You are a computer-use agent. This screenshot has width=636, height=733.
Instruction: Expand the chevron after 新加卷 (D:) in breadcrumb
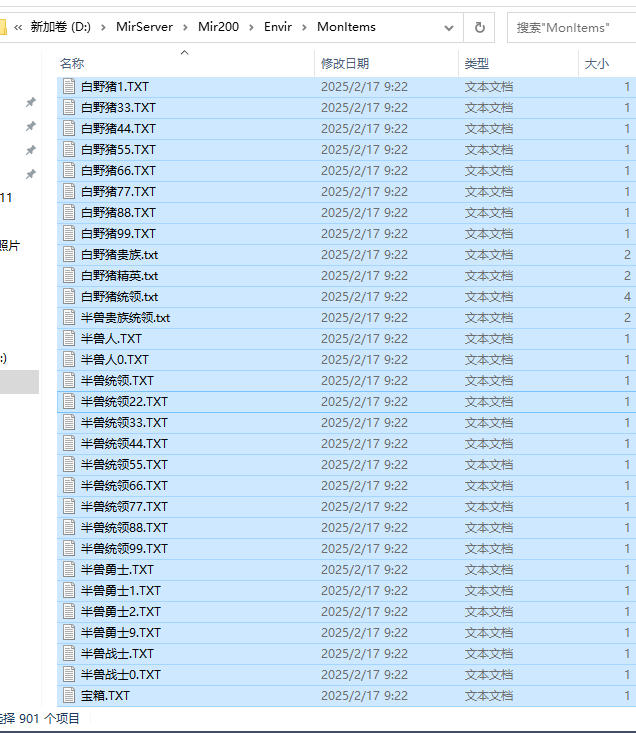(103, 28)
